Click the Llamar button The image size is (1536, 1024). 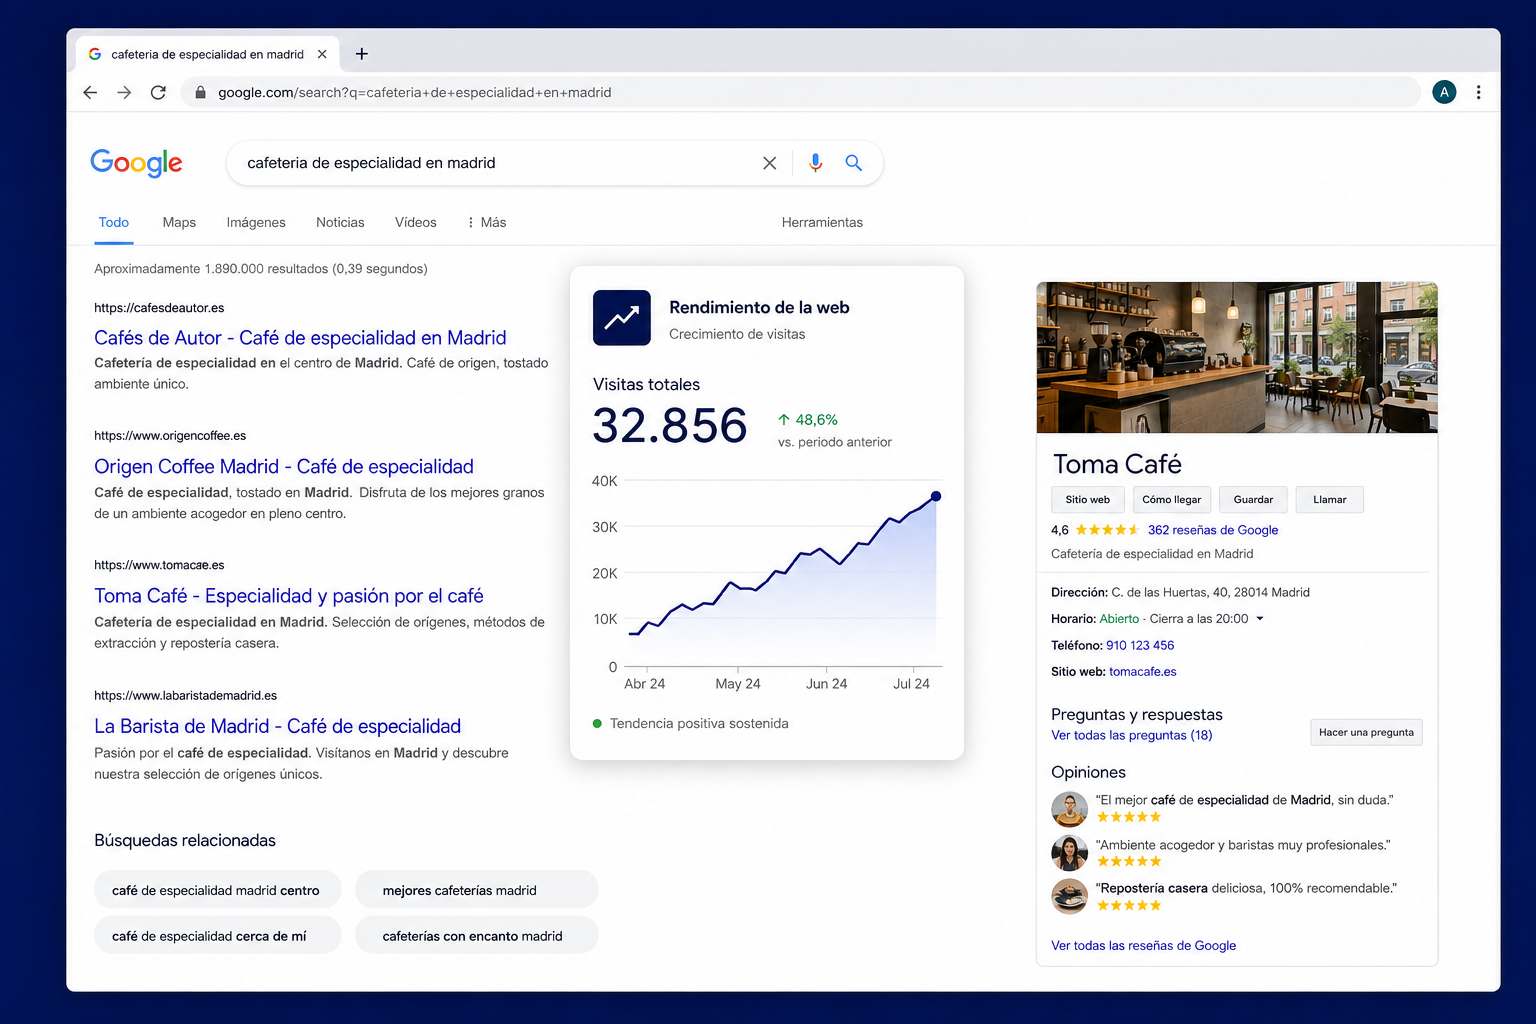pyautogui.click(x=1329, y=500)
